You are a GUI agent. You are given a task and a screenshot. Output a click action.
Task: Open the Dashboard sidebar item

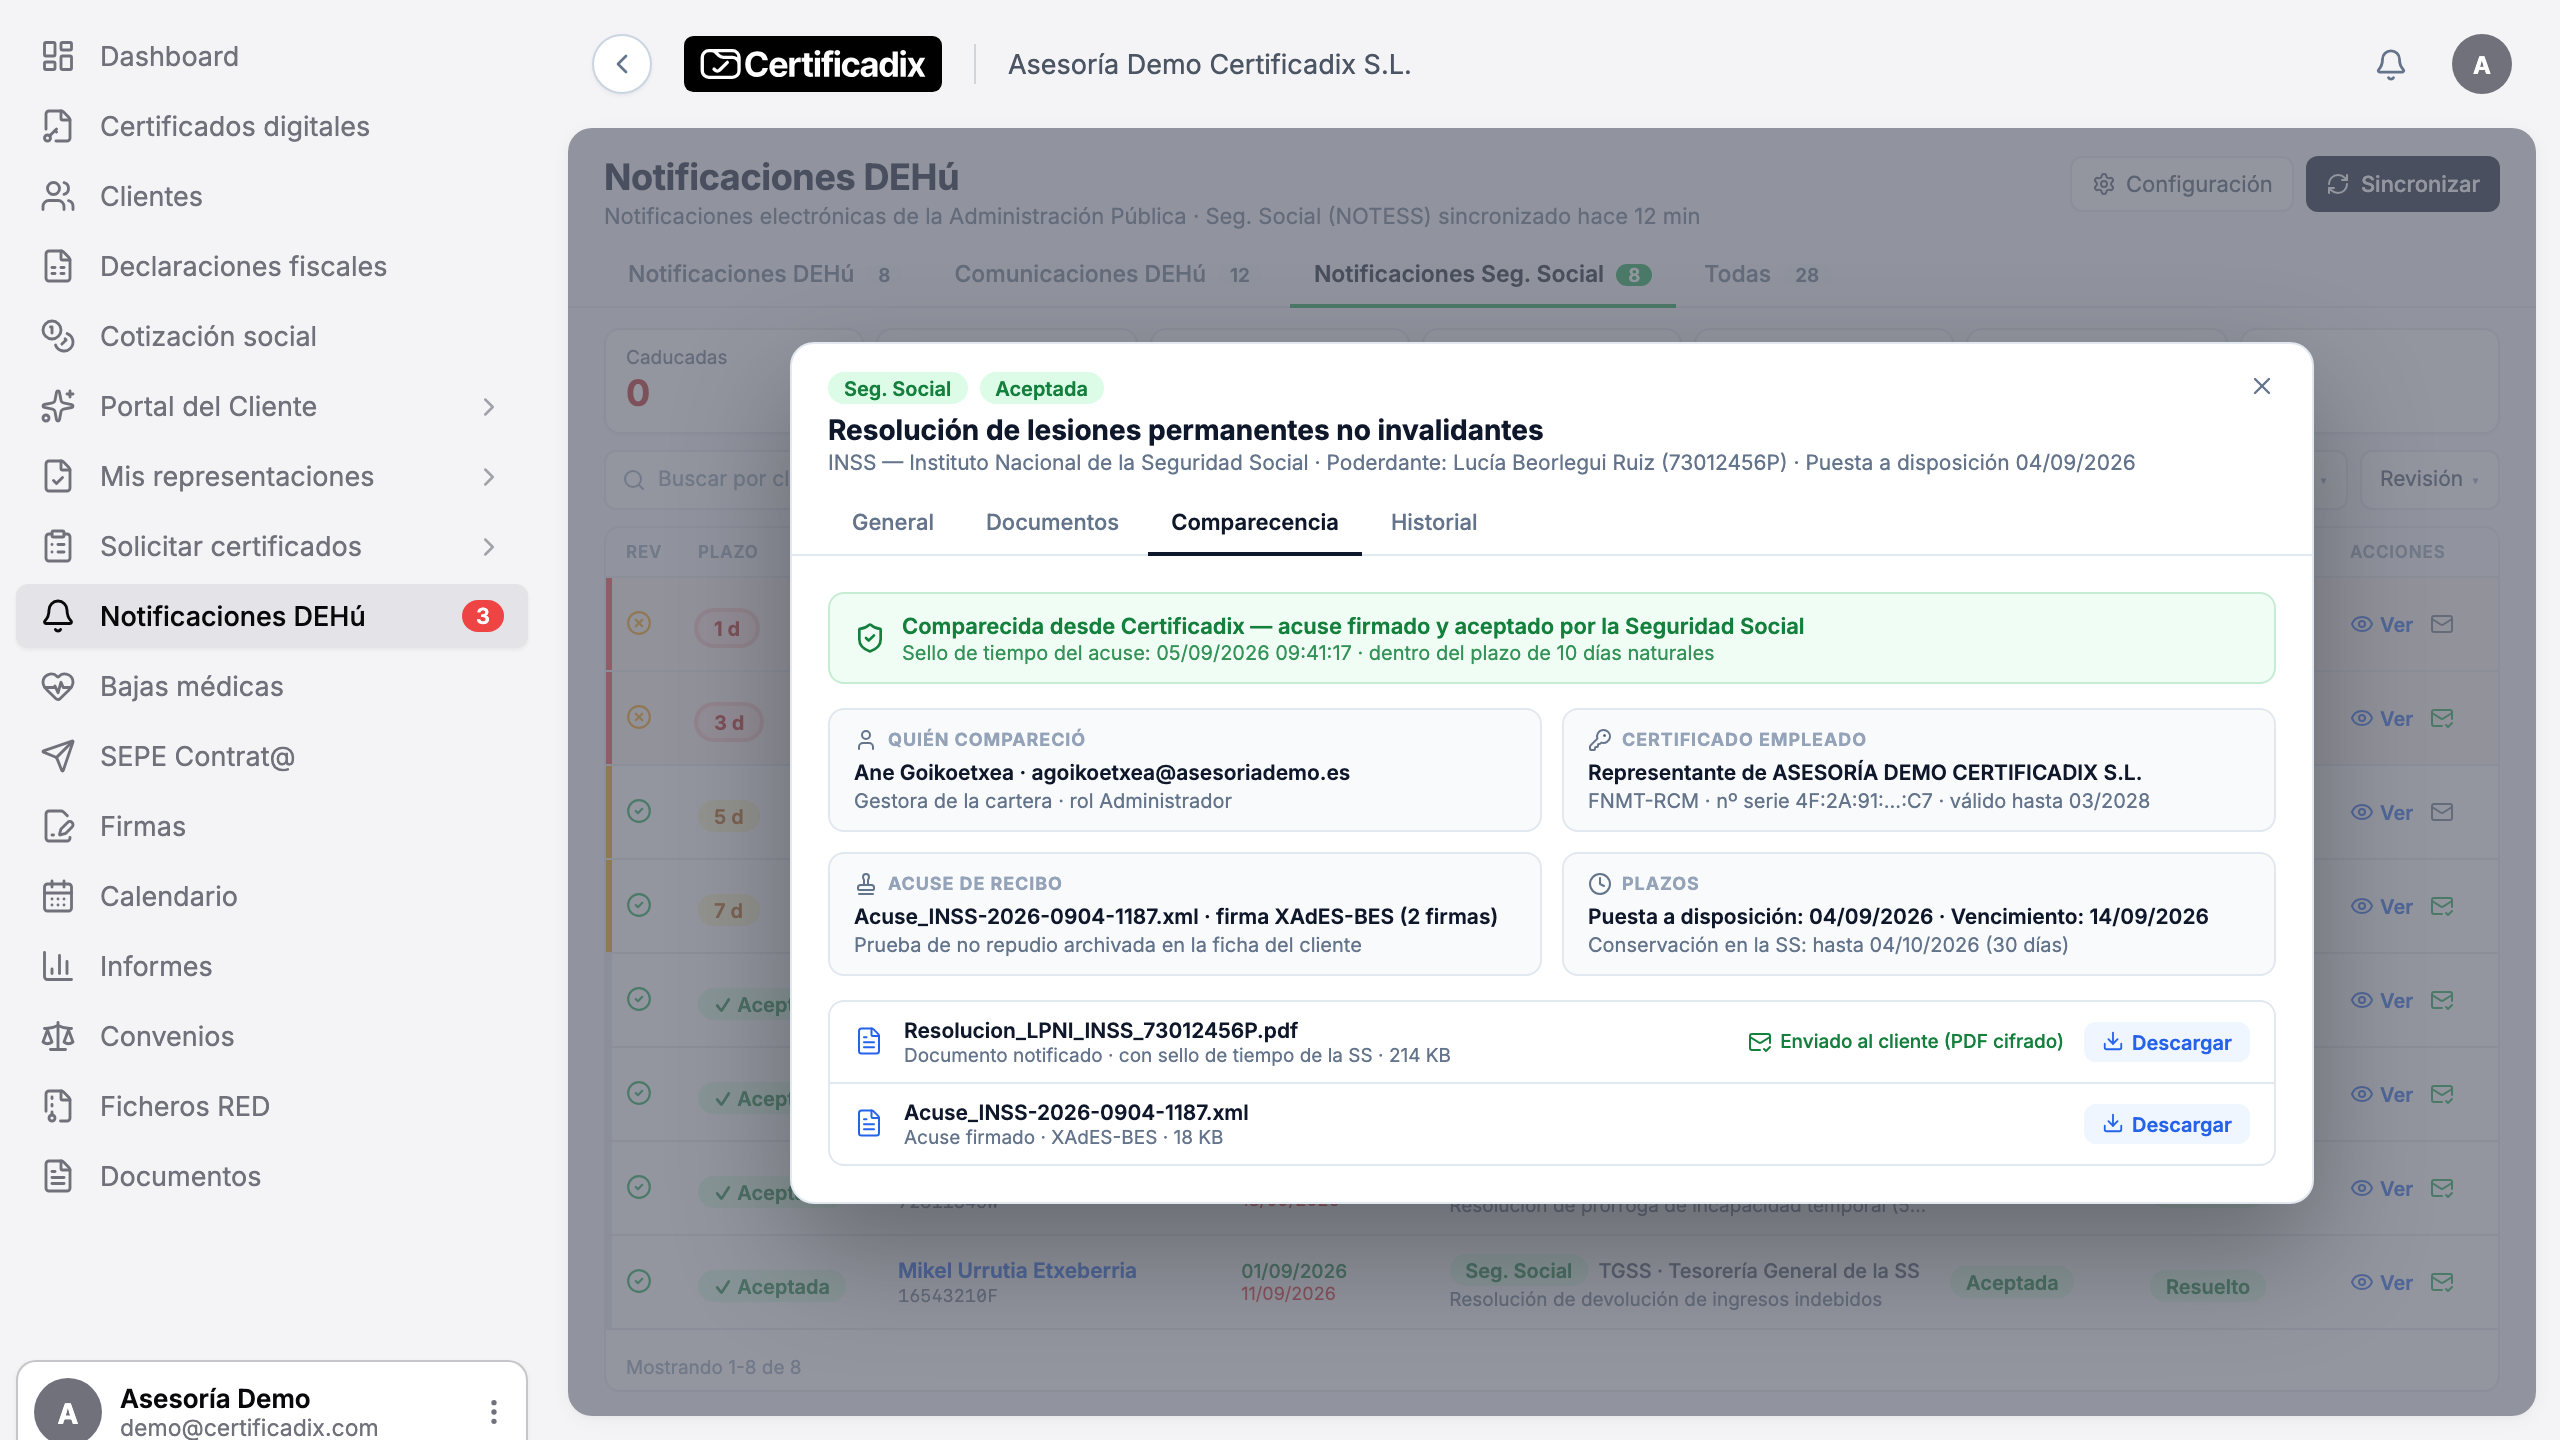pos(272,56)
